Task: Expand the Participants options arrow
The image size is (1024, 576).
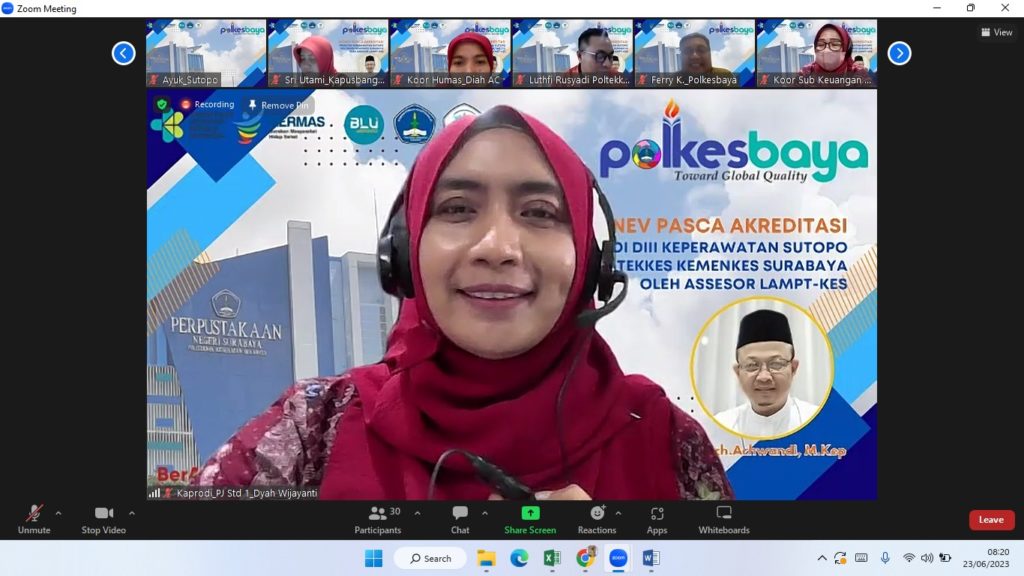Action: coord(417,513)
